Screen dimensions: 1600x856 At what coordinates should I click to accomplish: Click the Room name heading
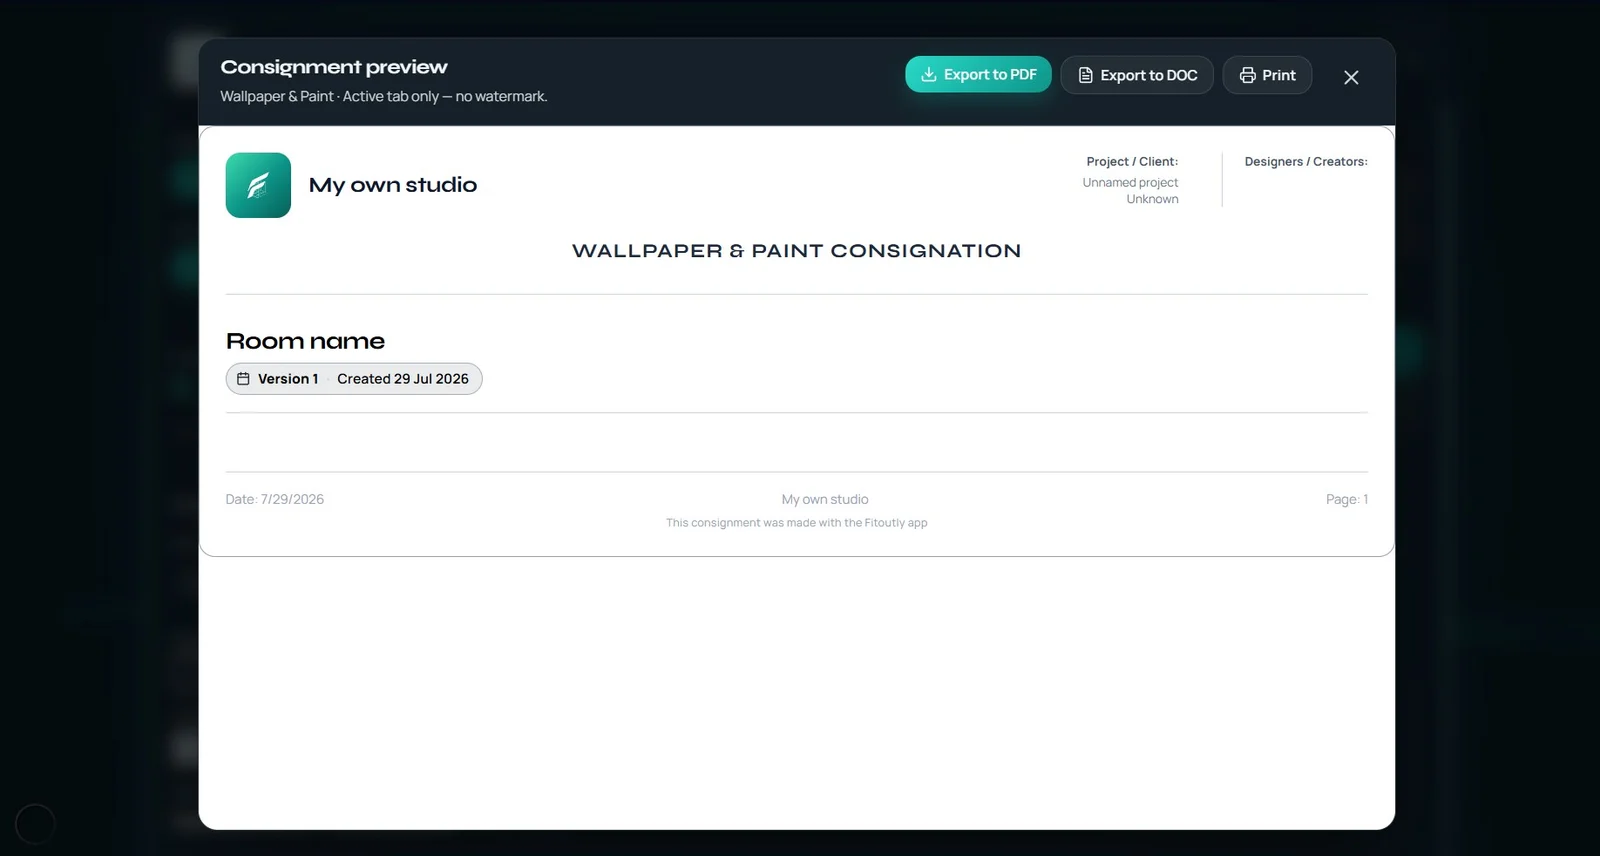click(x=305, y=341)
